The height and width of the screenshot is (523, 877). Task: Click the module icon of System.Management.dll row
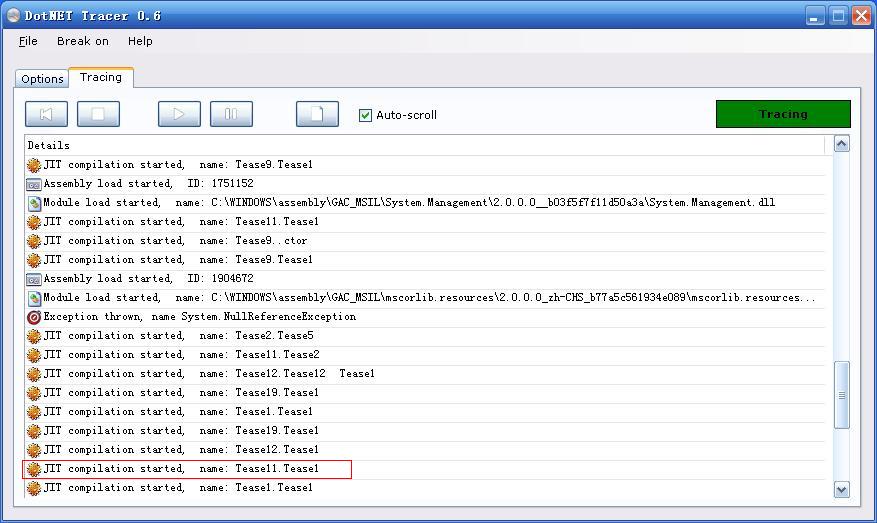coord(34,203)
